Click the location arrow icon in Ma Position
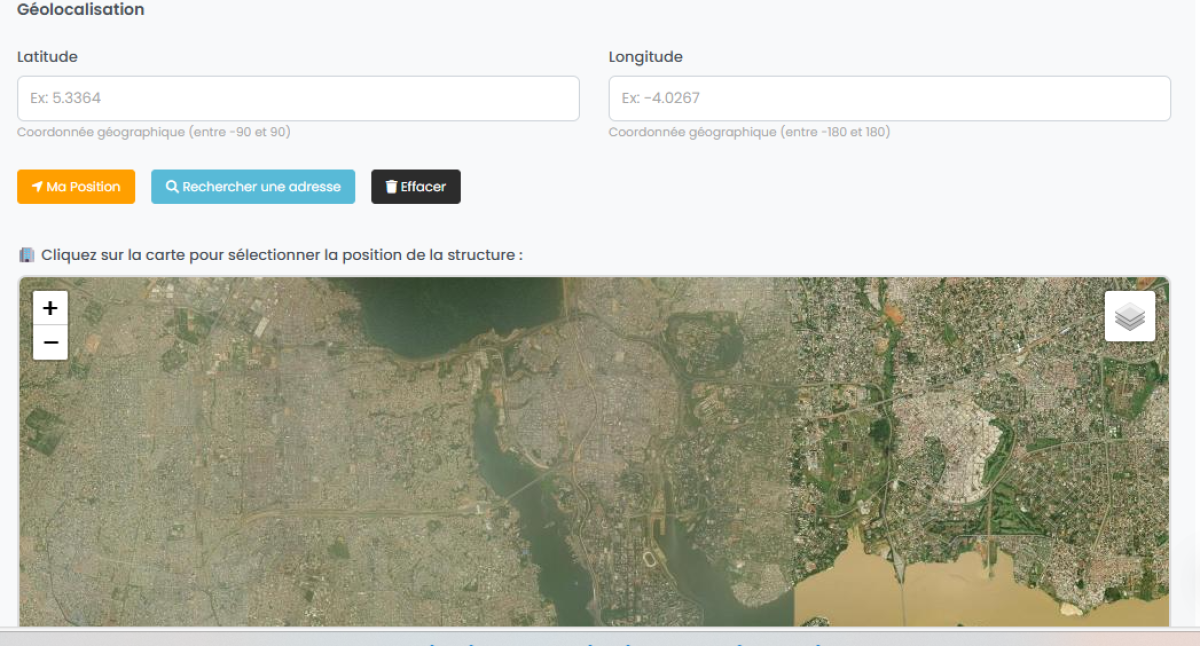This screenshot has height=646, width=1200. point(37,187)
